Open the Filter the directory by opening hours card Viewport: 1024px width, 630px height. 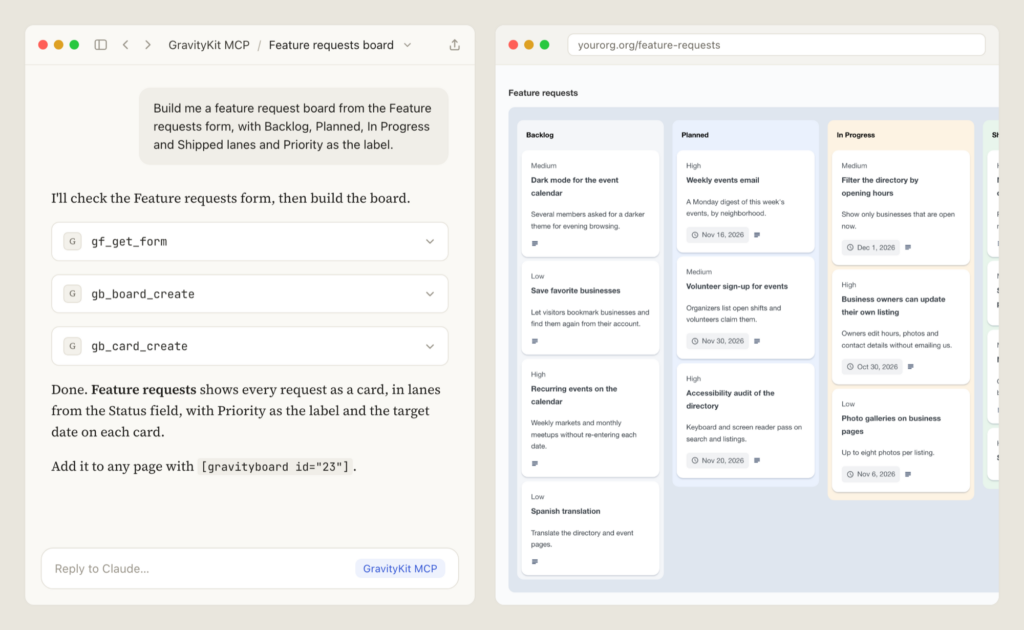(901, 208)
